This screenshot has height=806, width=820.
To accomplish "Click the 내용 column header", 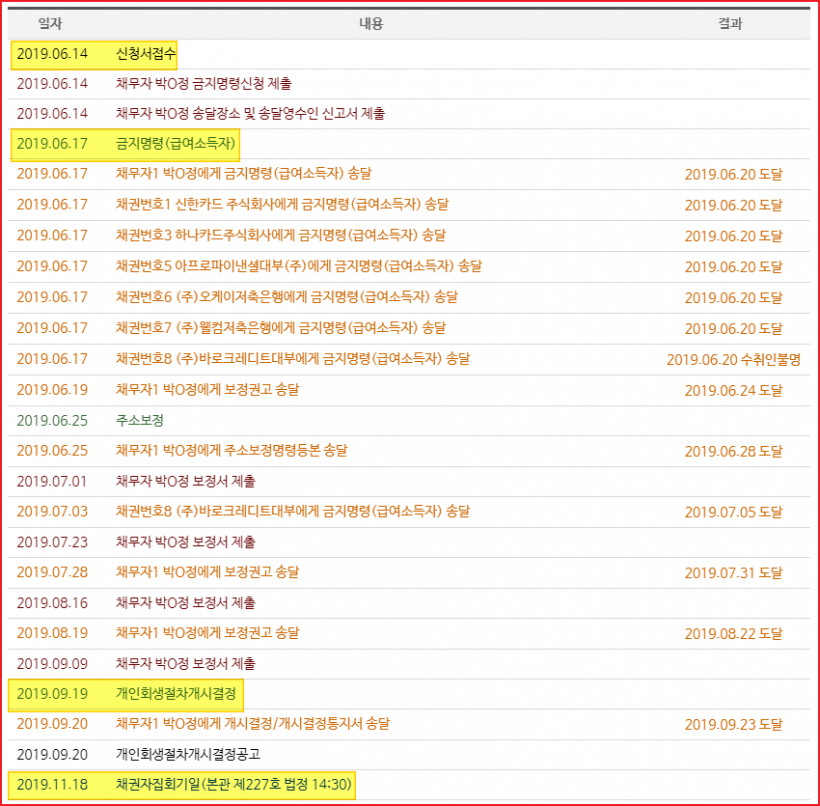I will [371, 24].
